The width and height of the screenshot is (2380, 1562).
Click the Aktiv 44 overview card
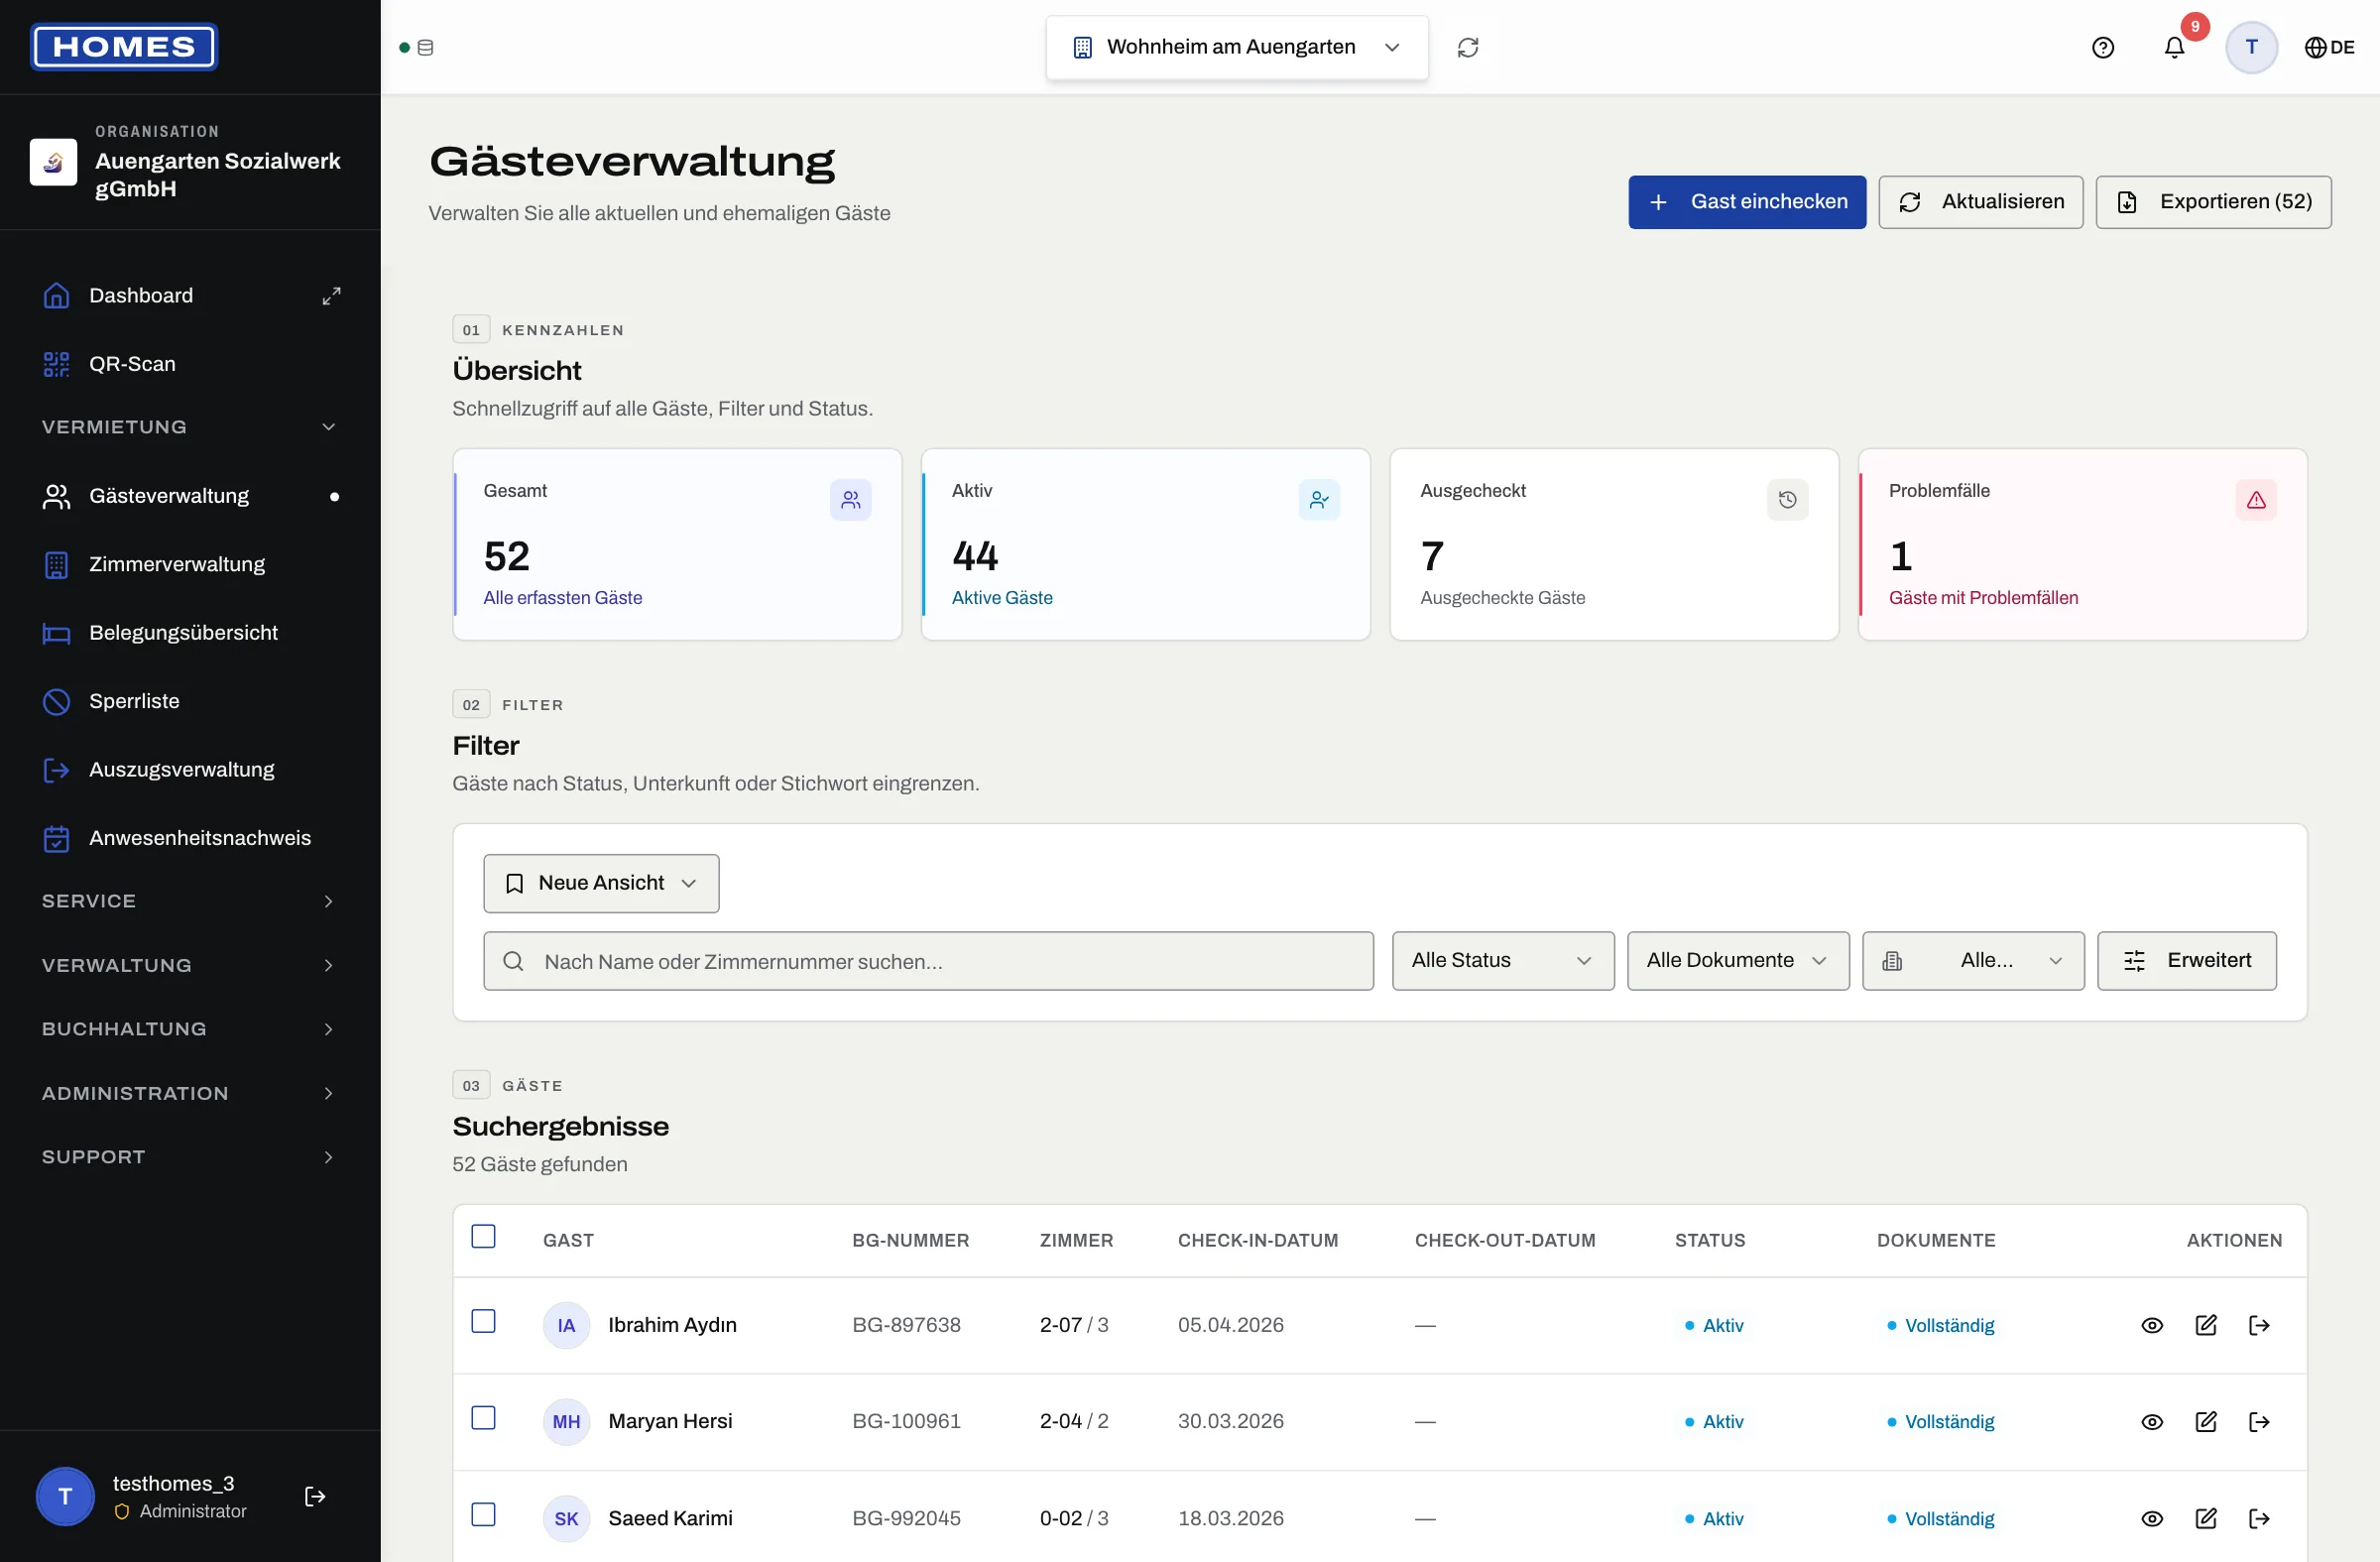(1145, 544)
